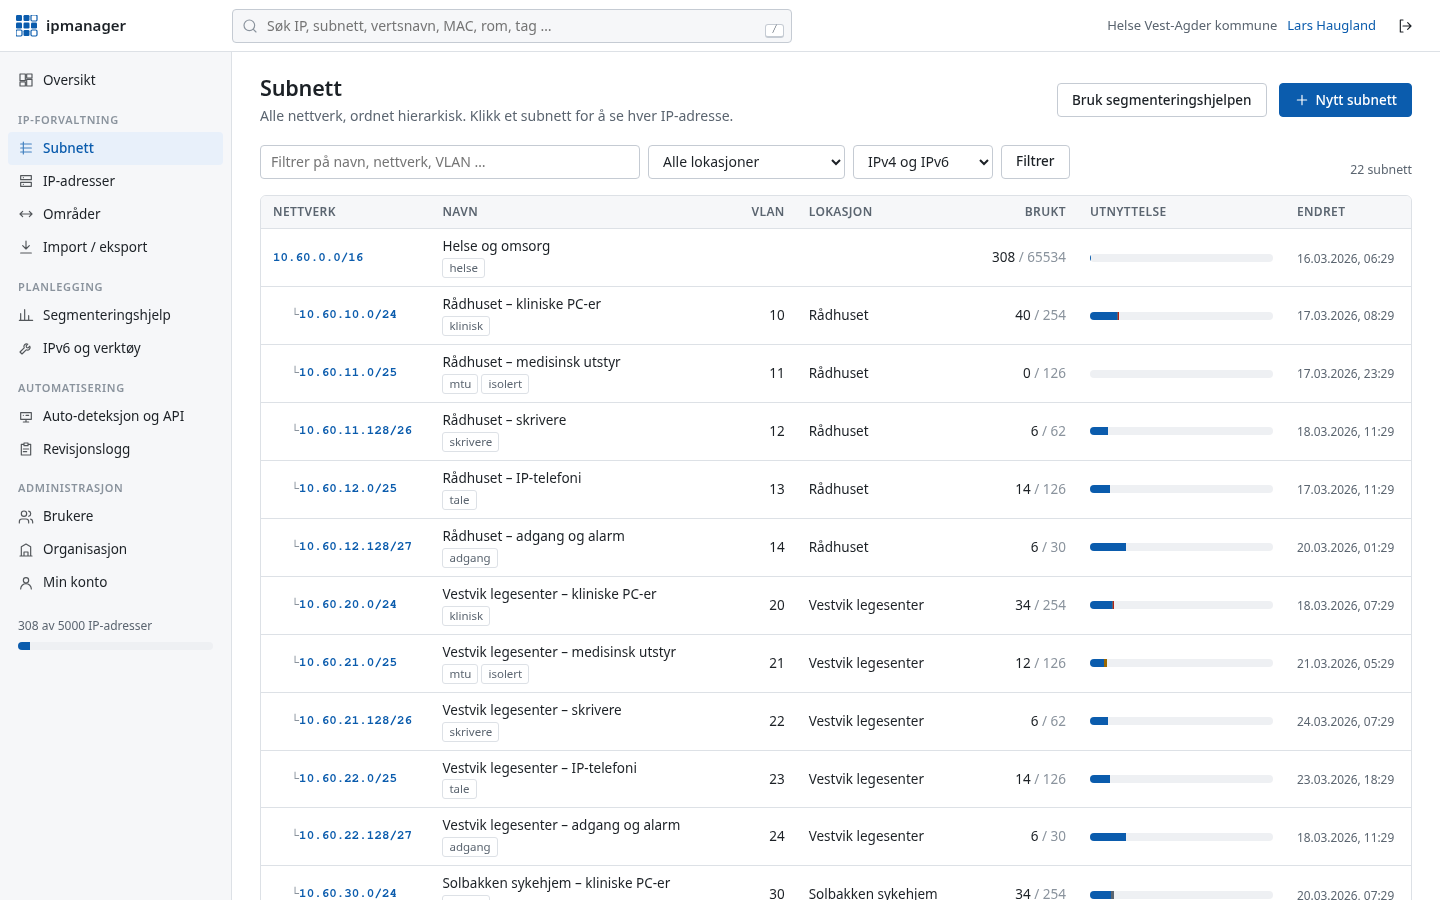
Task: Open the IPv4 og IPv6 dropdown
Action: coord(923,162)
